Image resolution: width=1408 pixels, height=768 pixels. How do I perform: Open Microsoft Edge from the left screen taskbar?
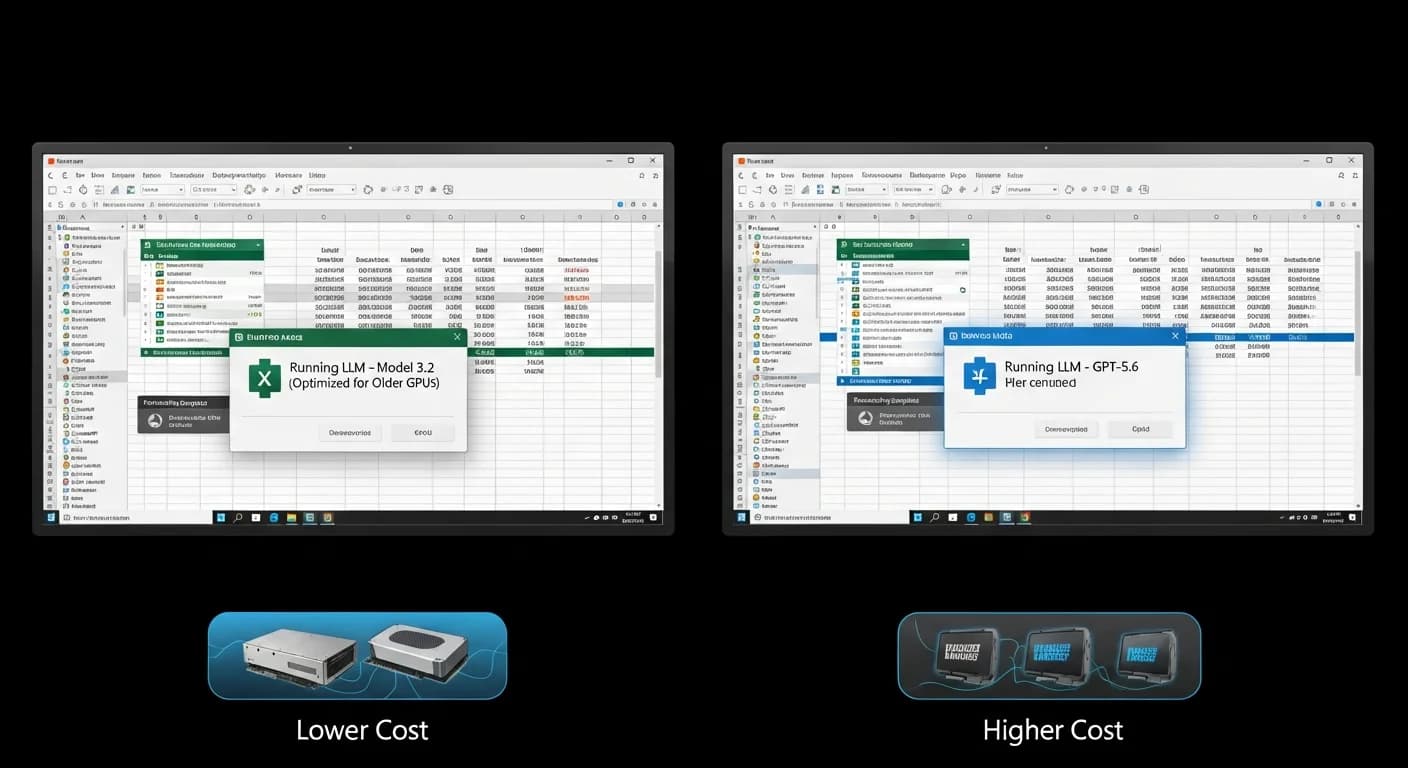274,518
